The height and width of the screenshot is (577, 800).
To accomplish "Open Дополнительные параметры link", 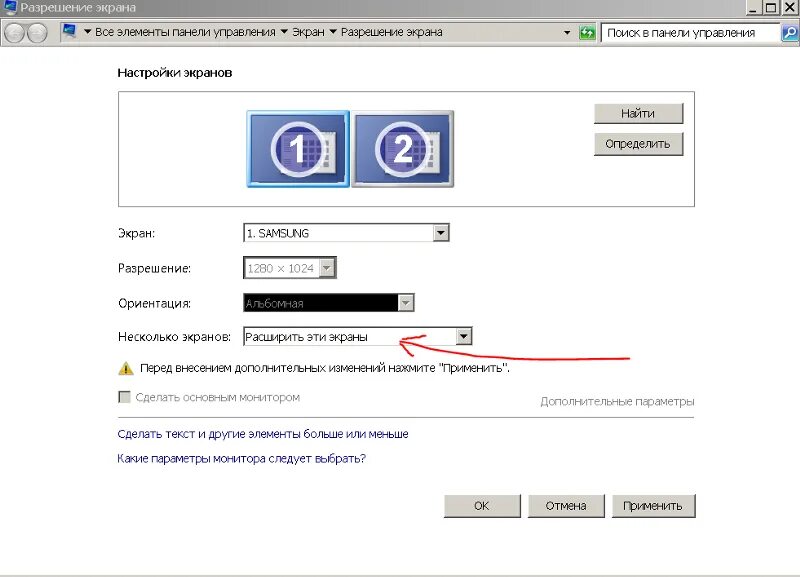I will coord(617,402).
